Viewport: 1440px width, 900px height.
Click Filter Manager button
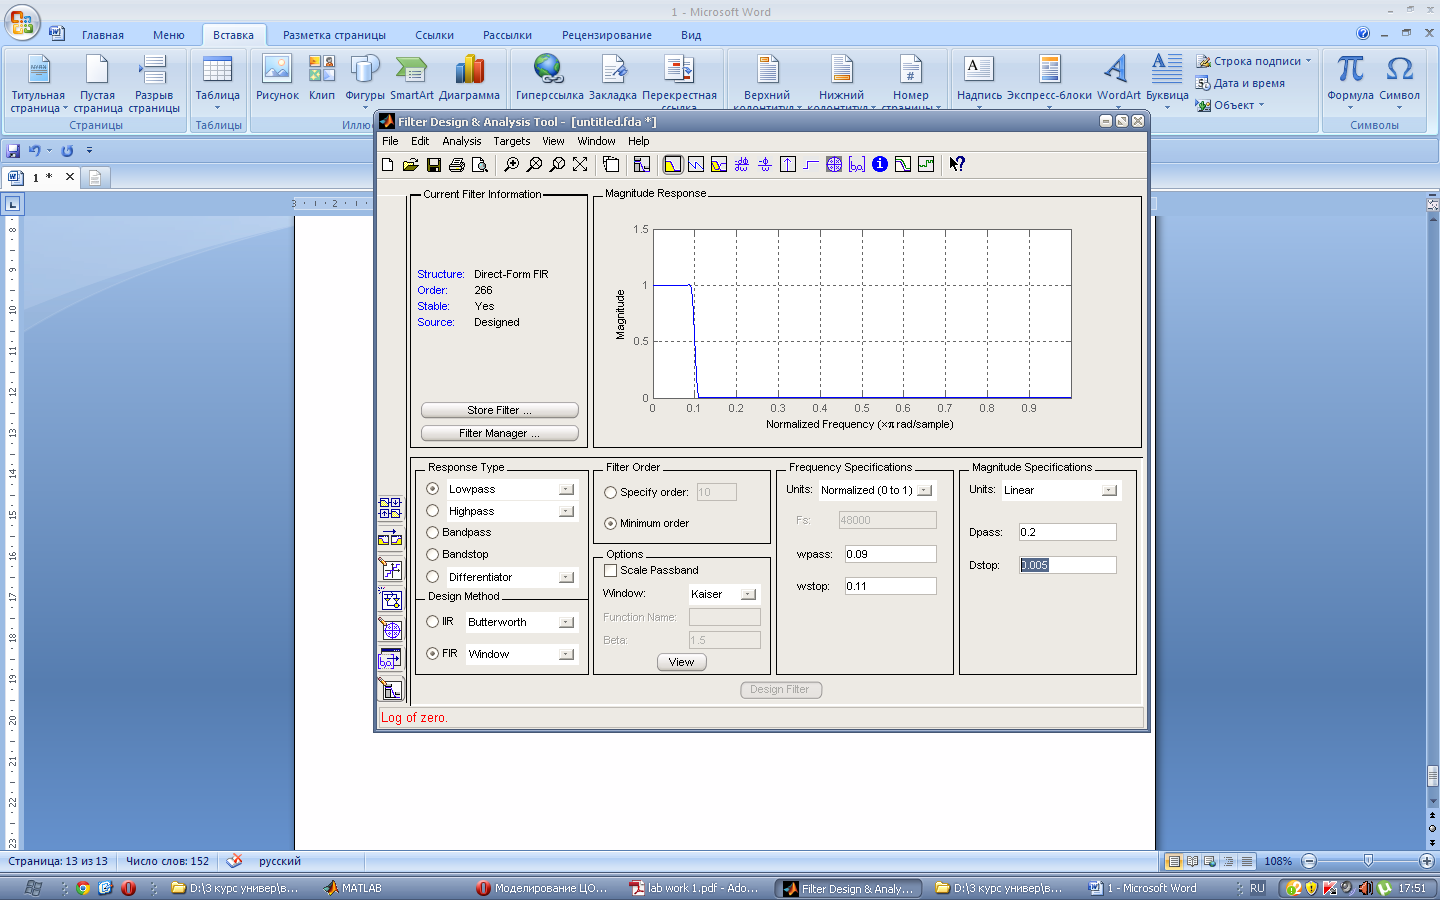(500, 434)
